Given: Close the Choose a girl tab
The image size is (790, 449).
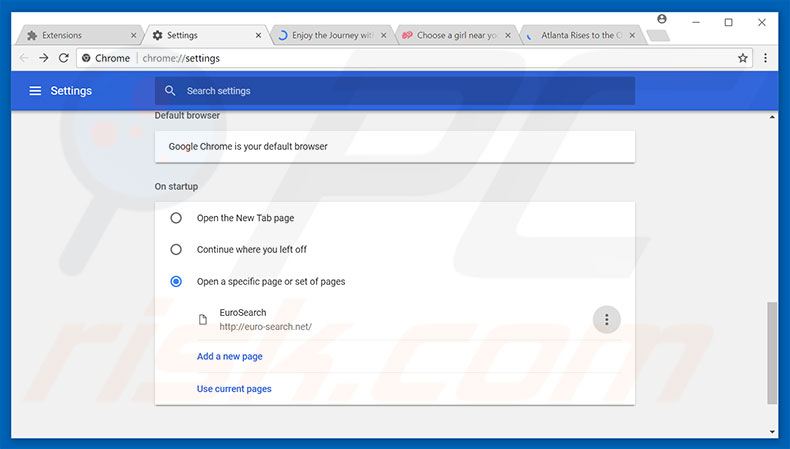Looking at the screenshot, I should (x=508, y=35).
